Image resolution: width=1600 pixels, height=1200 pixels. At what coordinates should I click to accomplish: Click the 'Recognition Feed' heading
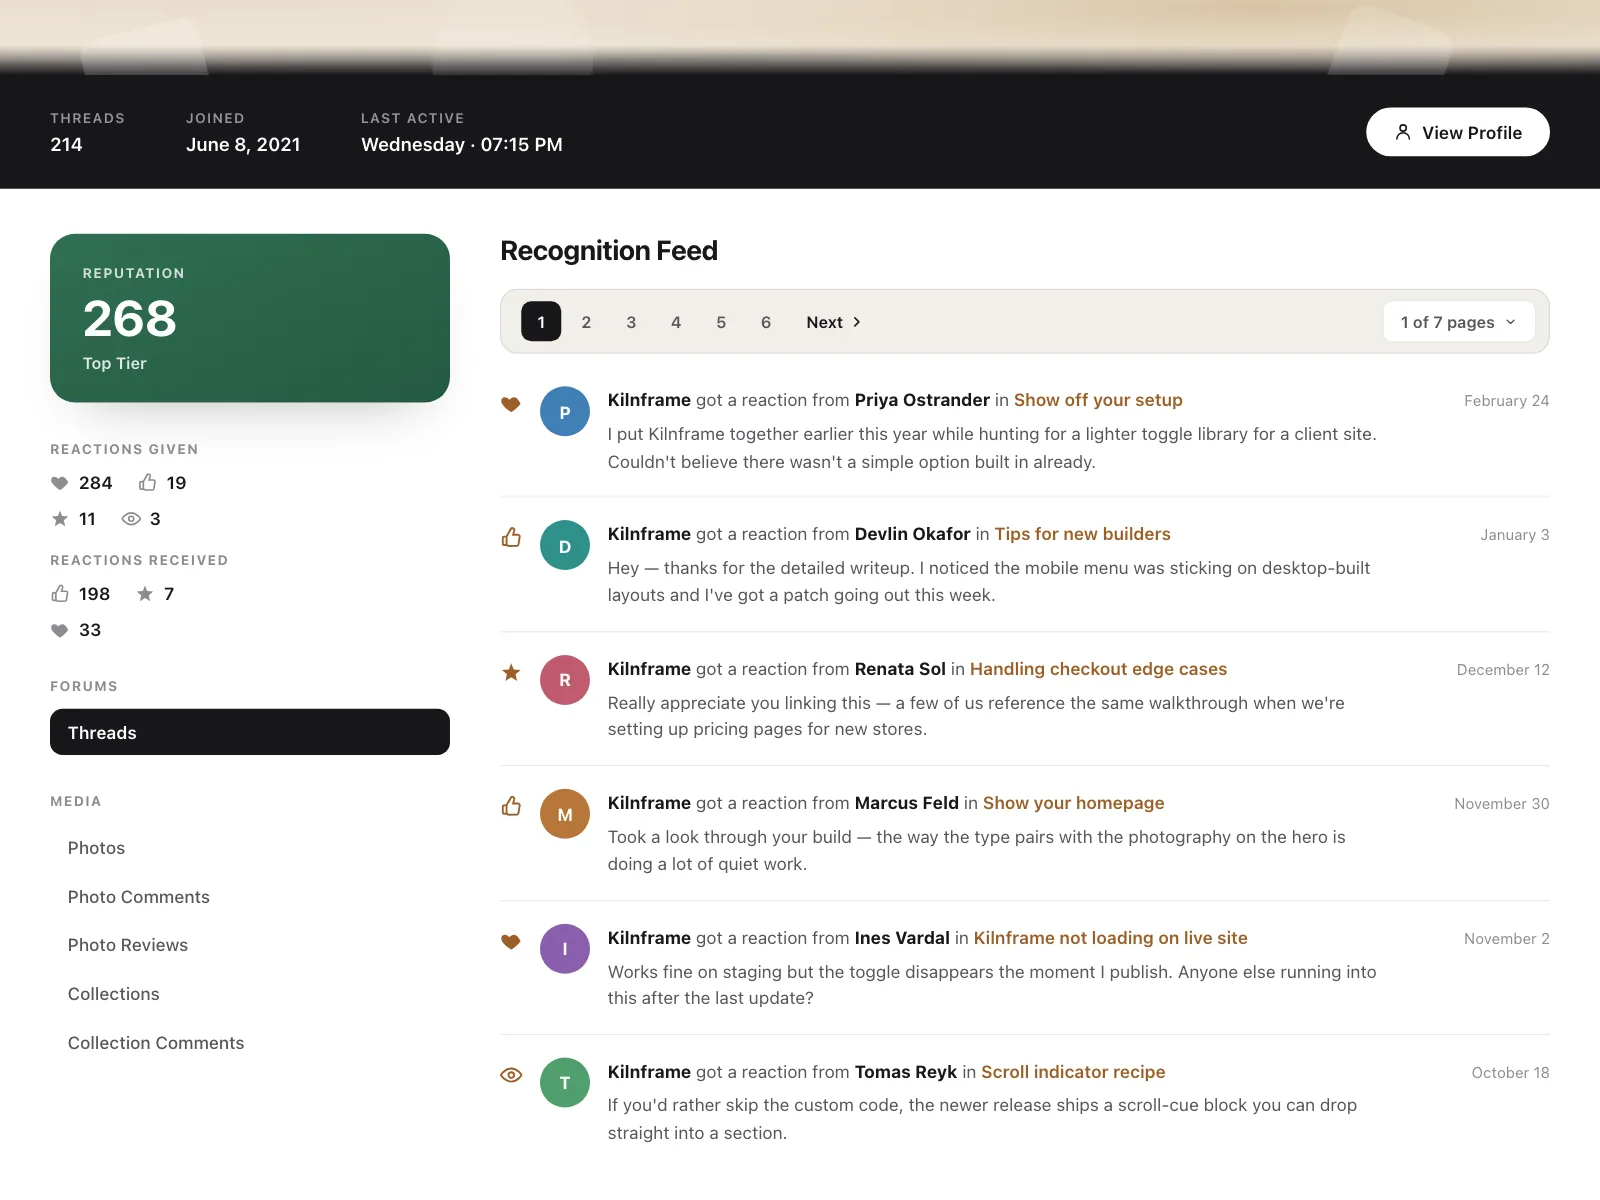[608, 251]
